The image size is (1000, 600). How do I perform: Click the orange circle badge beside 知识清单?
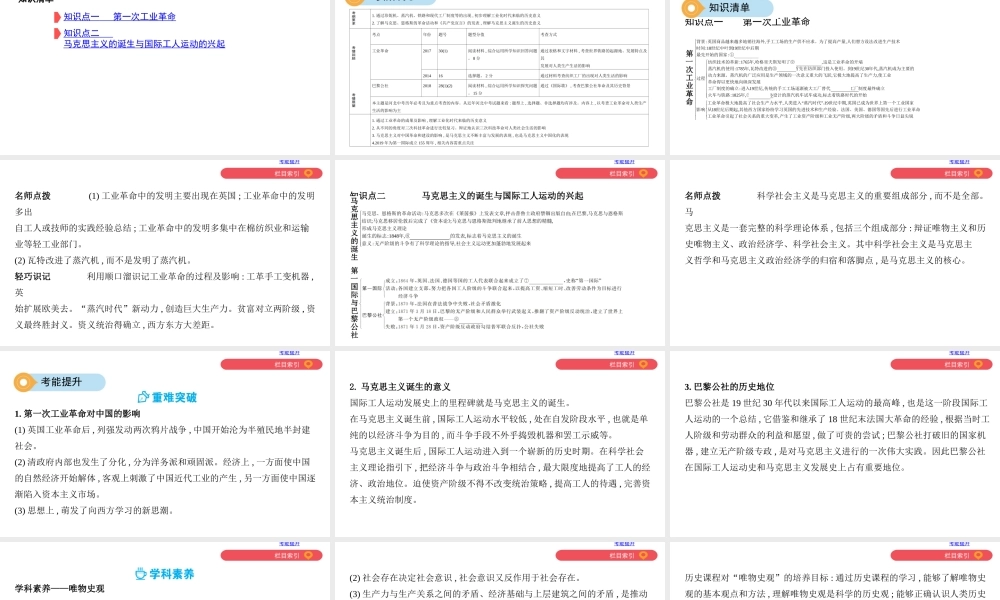(x=692, y=8)
